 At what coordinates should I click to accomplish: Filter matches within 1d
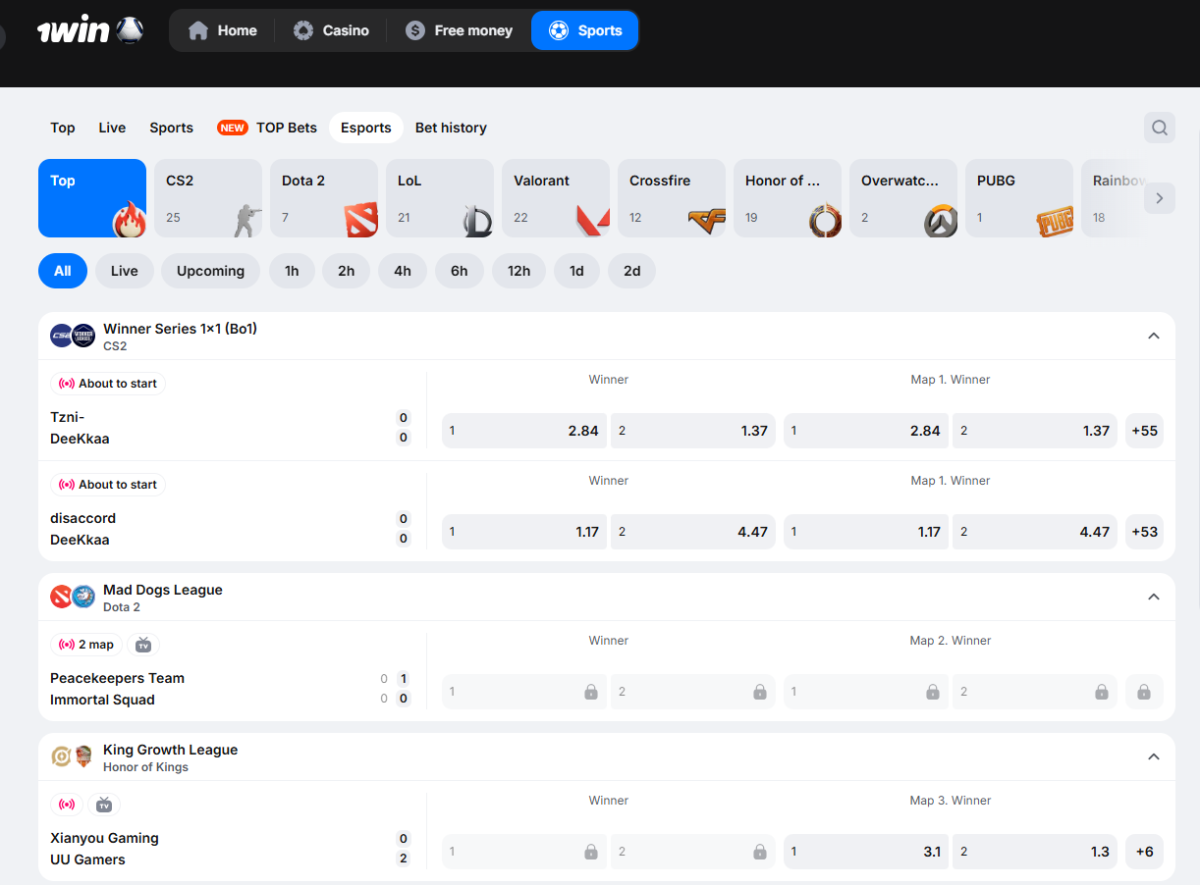[x=577, y=271]
